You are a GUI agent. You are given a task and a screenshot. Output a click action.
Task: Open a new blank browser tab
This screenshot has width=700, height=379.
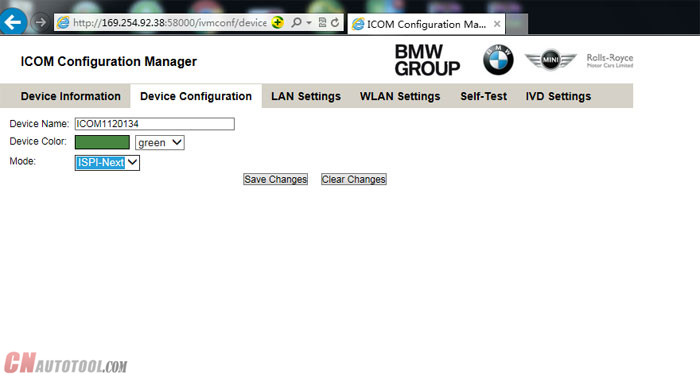(x=517, y=24)
